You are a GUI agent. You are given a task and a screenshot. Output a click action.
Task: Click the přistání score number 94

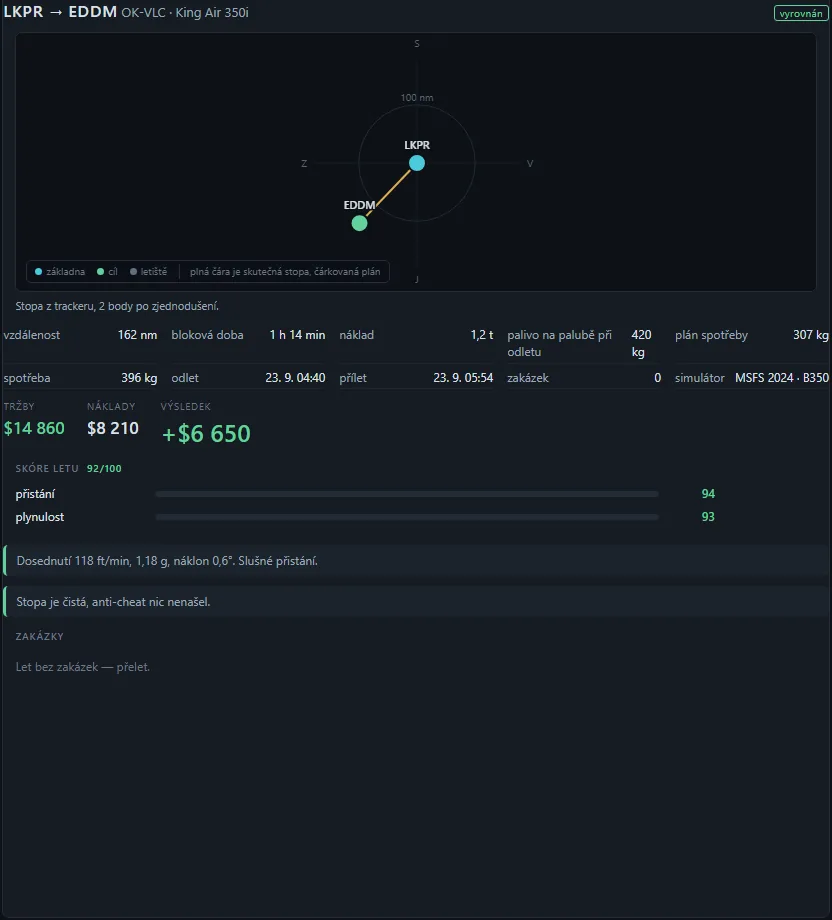(708, 494)
